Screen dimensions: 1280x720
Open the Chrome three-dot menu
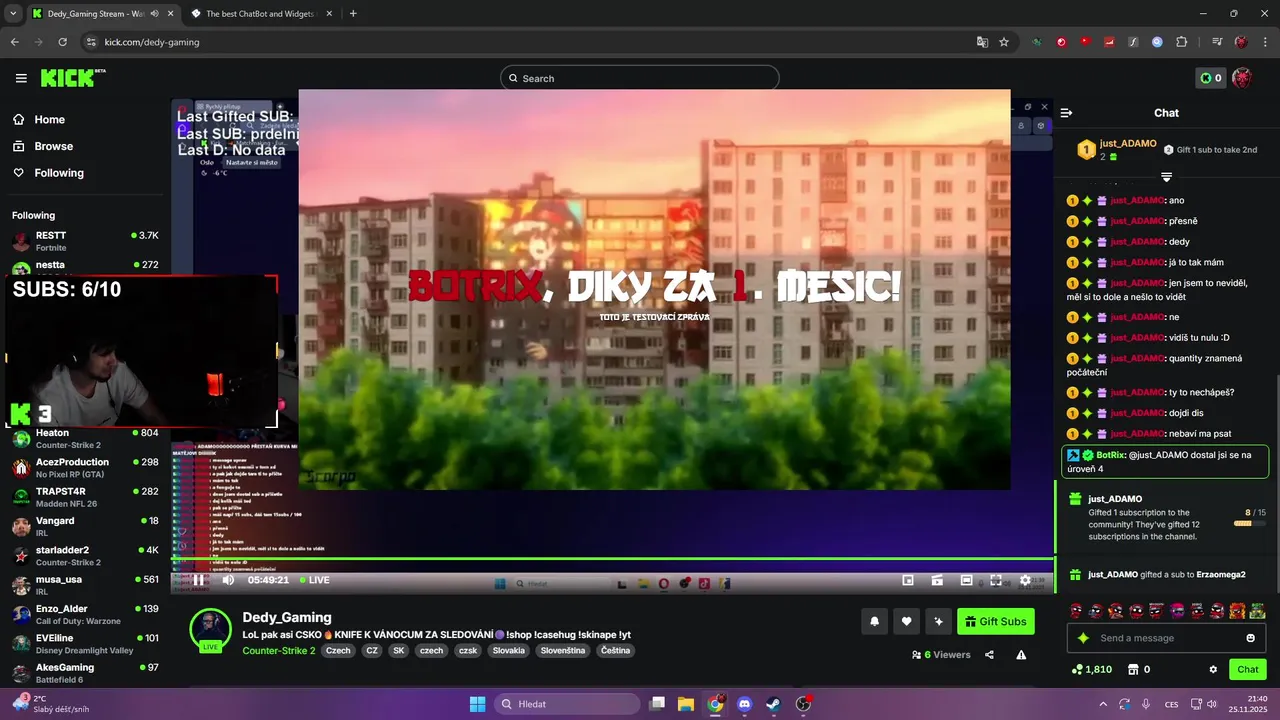point(1266,42)
